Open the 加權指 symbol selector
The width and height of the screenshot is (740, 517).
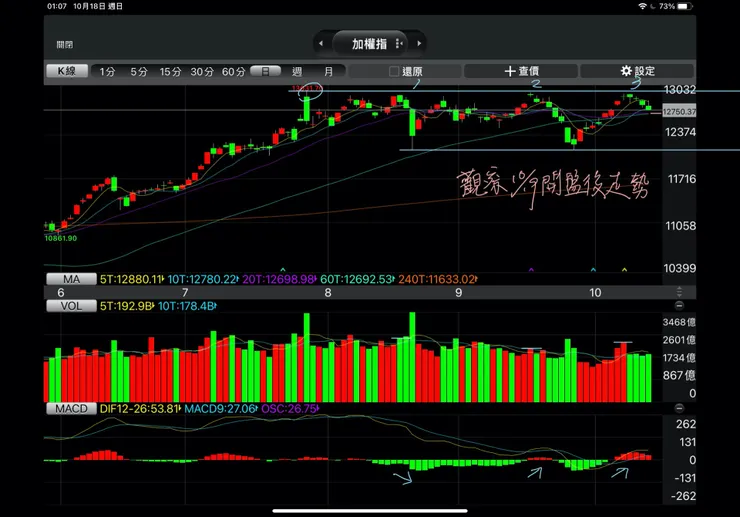pos(369,44)
